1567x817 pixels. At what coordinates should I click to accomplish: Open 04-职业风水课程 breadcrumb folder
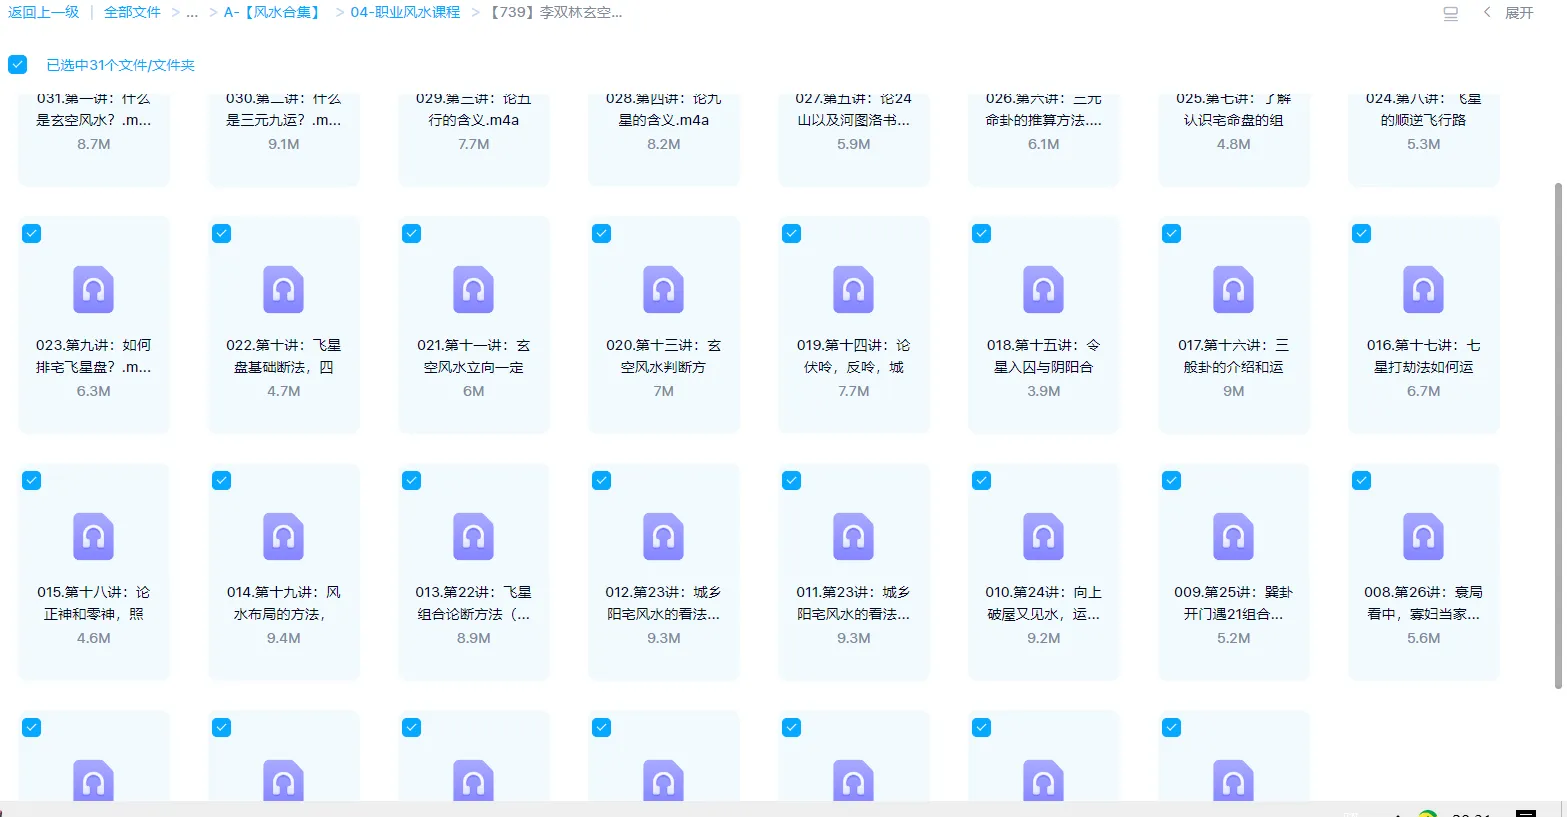tap(405, 12)
